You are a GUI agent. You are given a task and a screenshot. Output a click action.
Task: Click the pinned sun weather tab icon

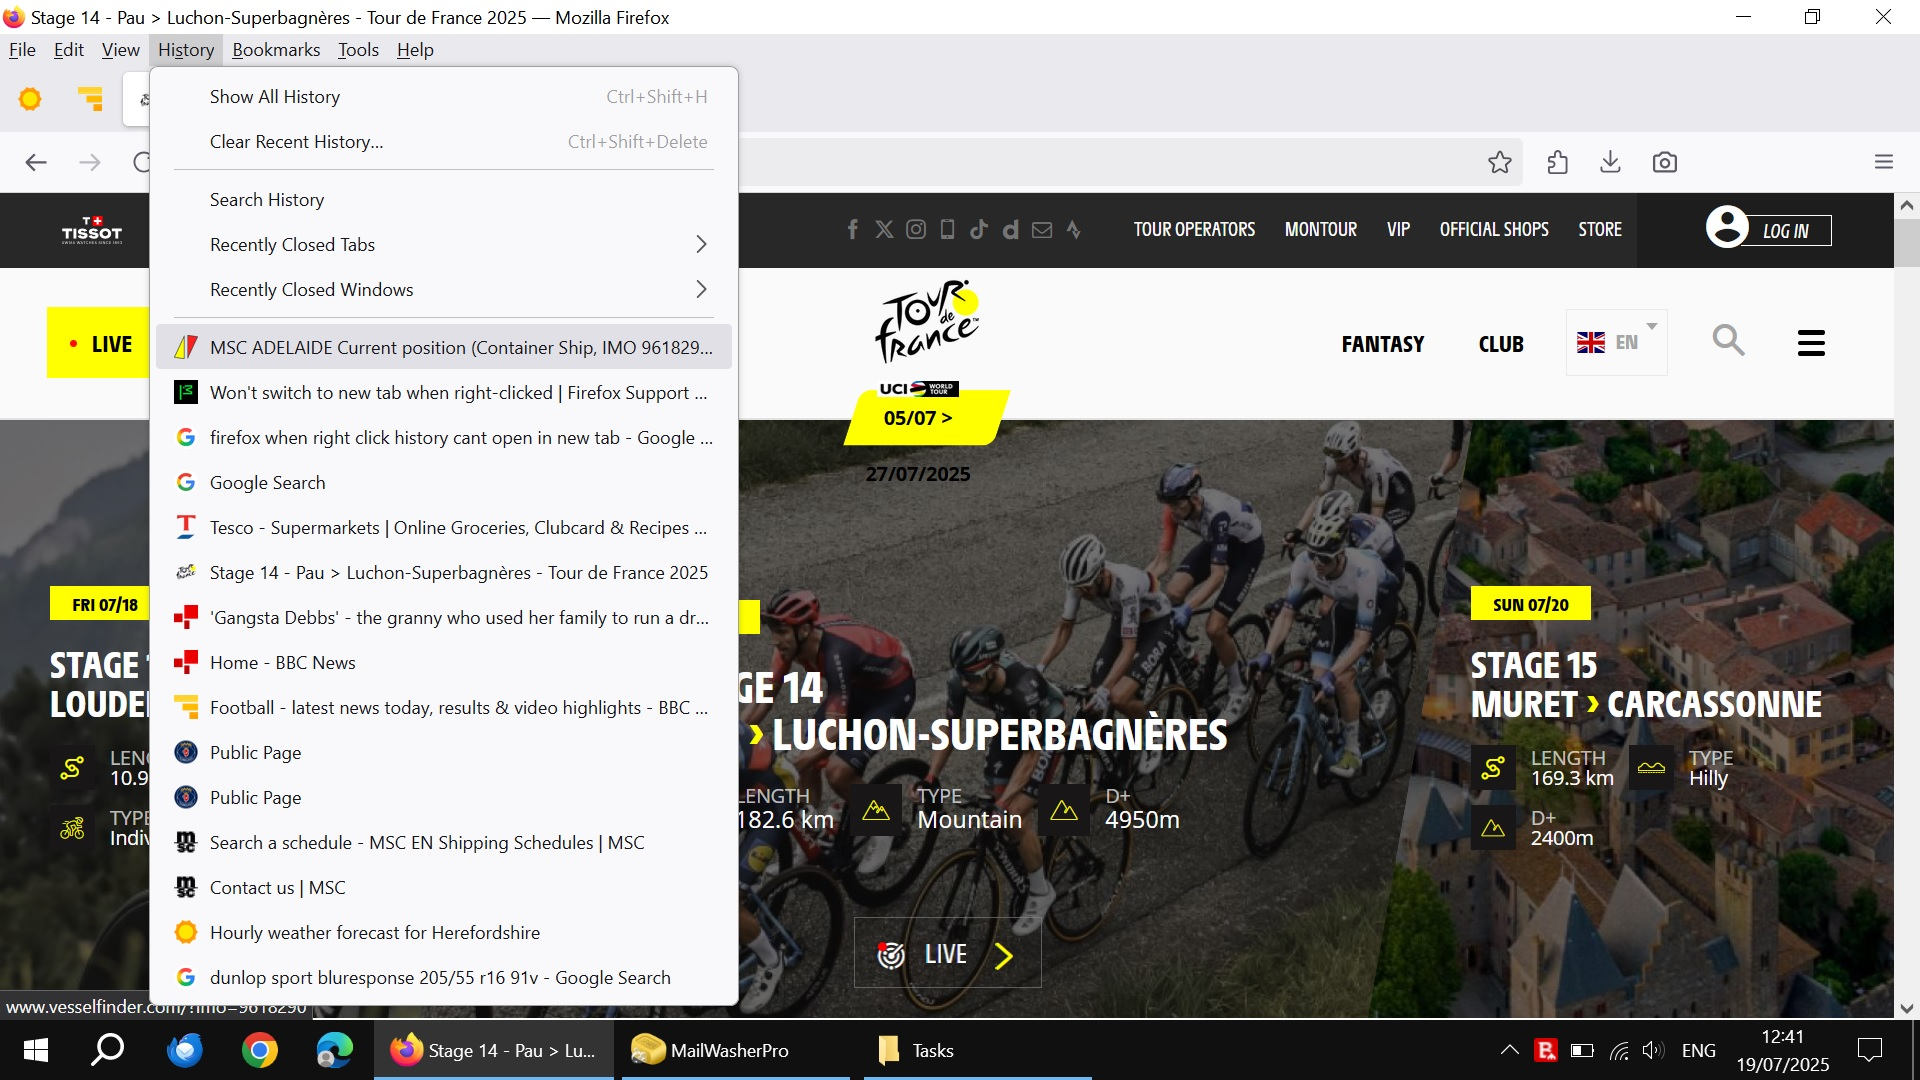coord(30,99)
